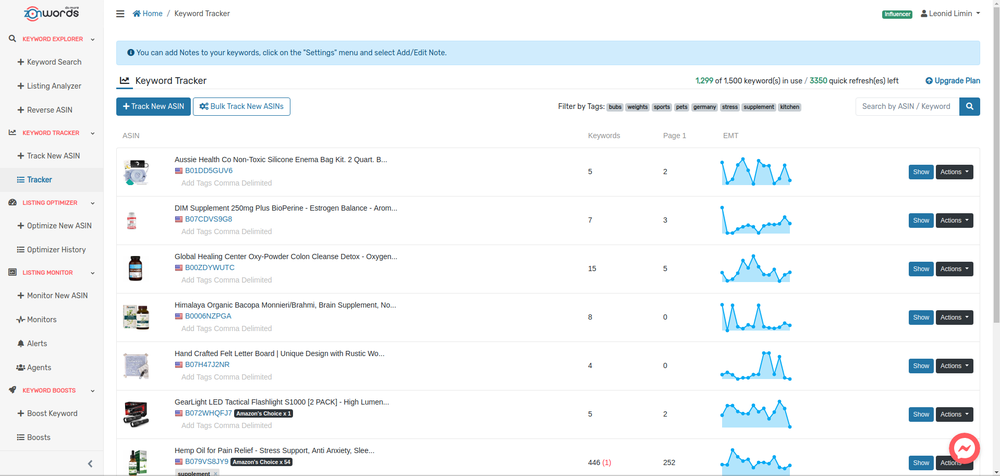Screen dimensions: 1000x476
Task: Open the Leonid Limin user dropdown
Action: coord(950,13)
